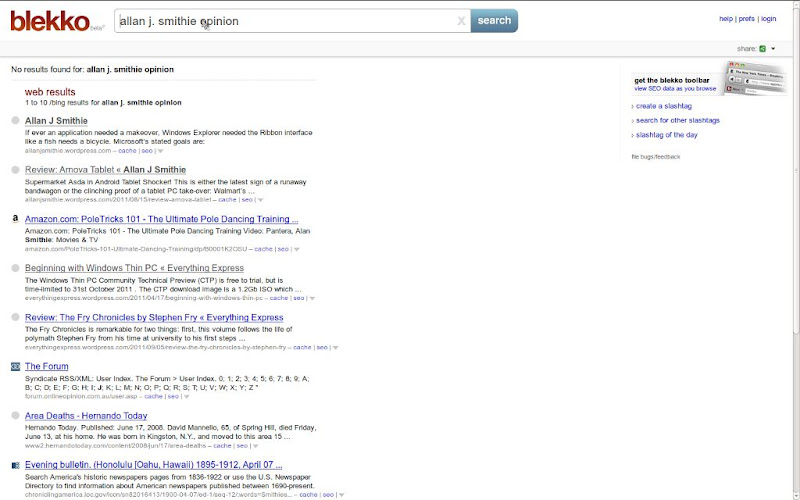Open the help link
800x500 pixels.
726,19
